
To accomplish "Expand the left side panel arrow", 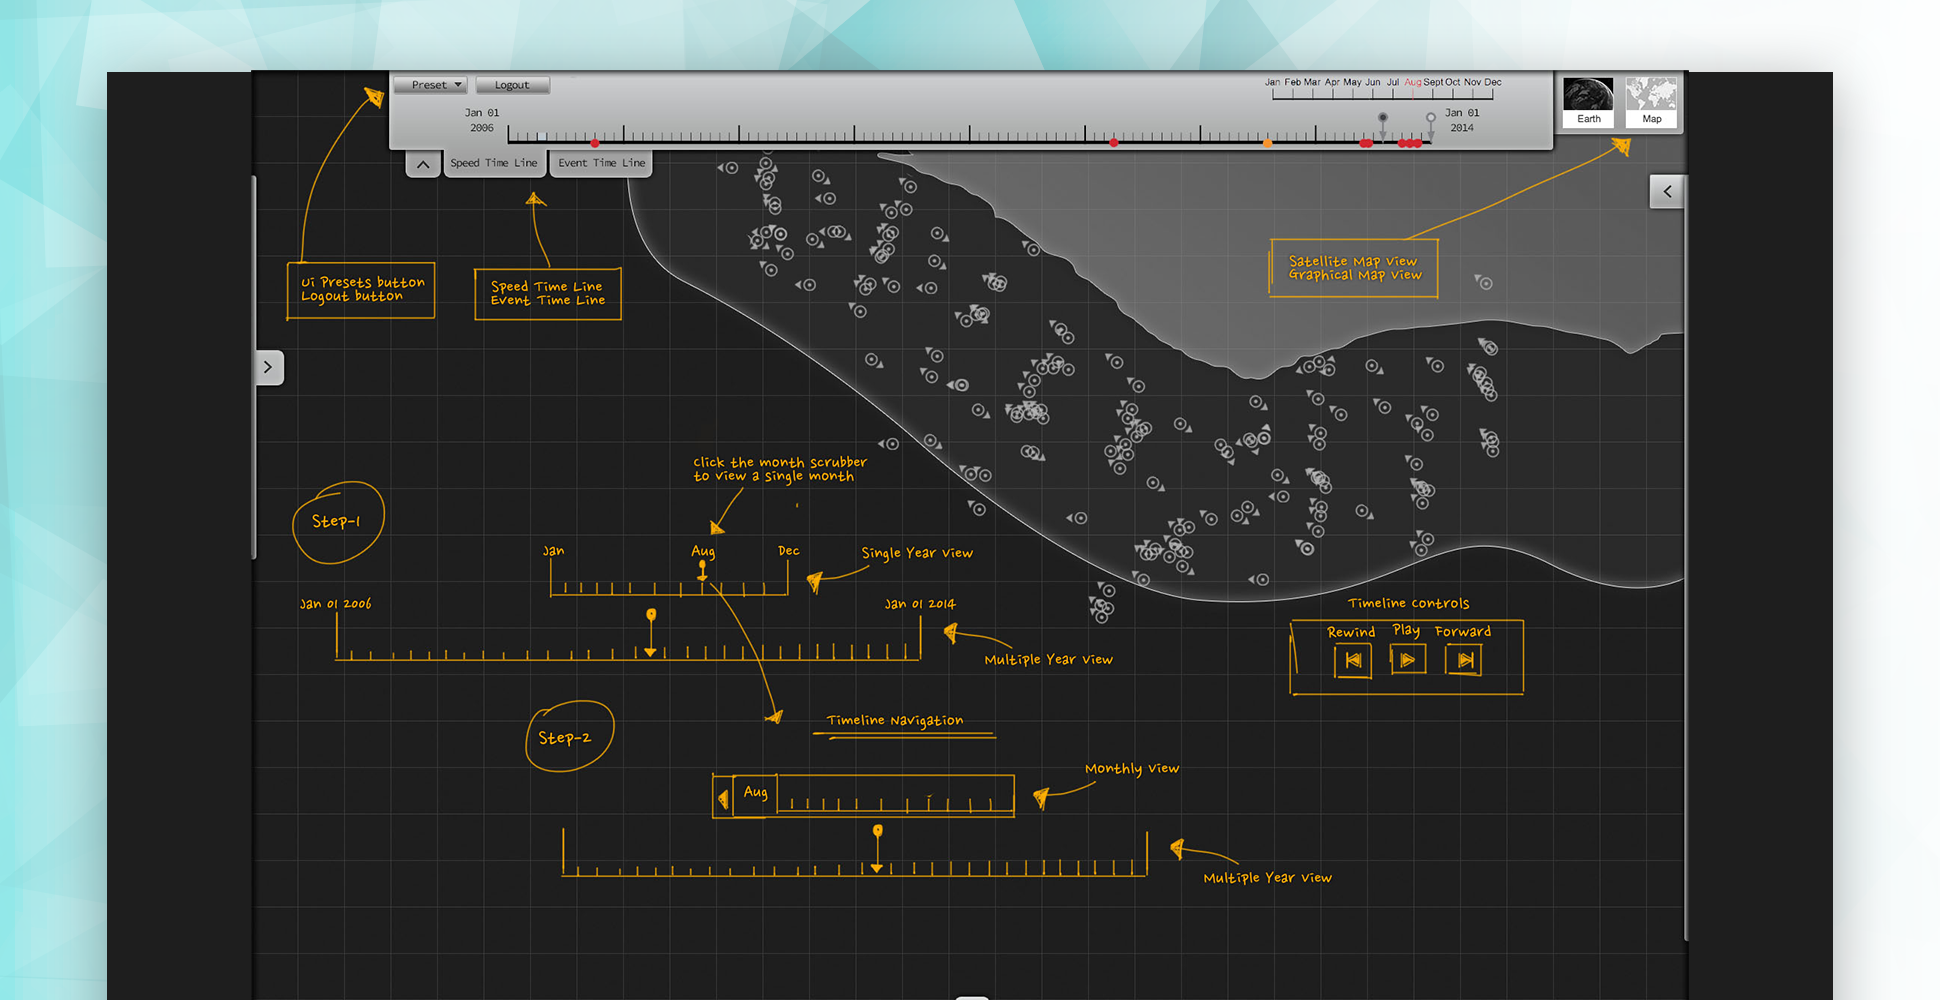I will [x=268, y=367].
